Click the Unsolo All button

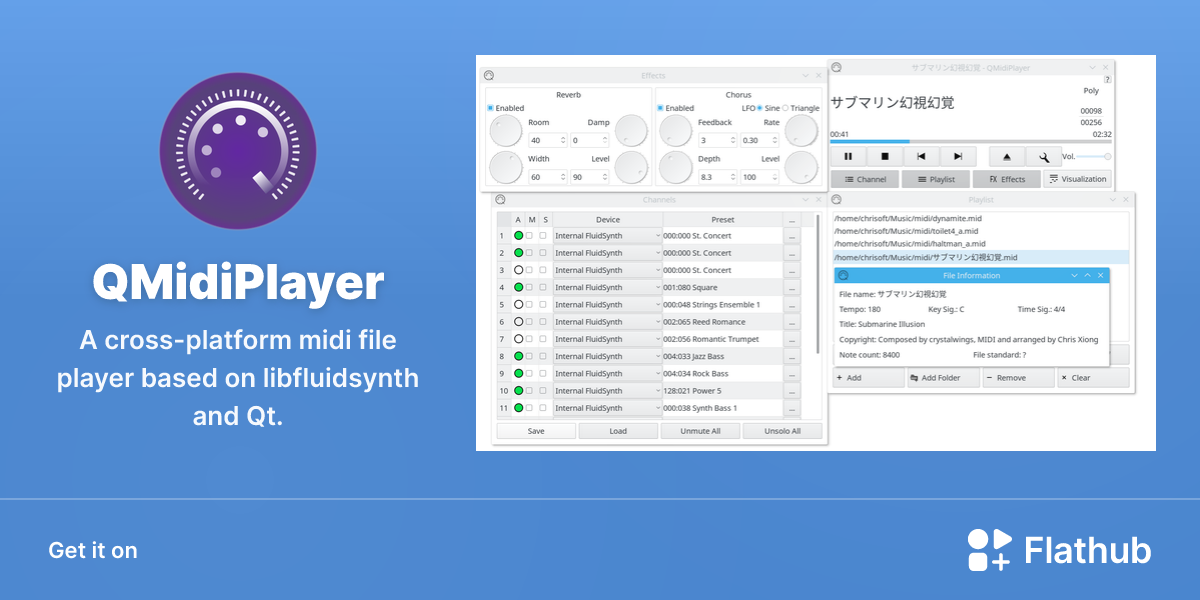pyautogui.click(x=782, y=431)
